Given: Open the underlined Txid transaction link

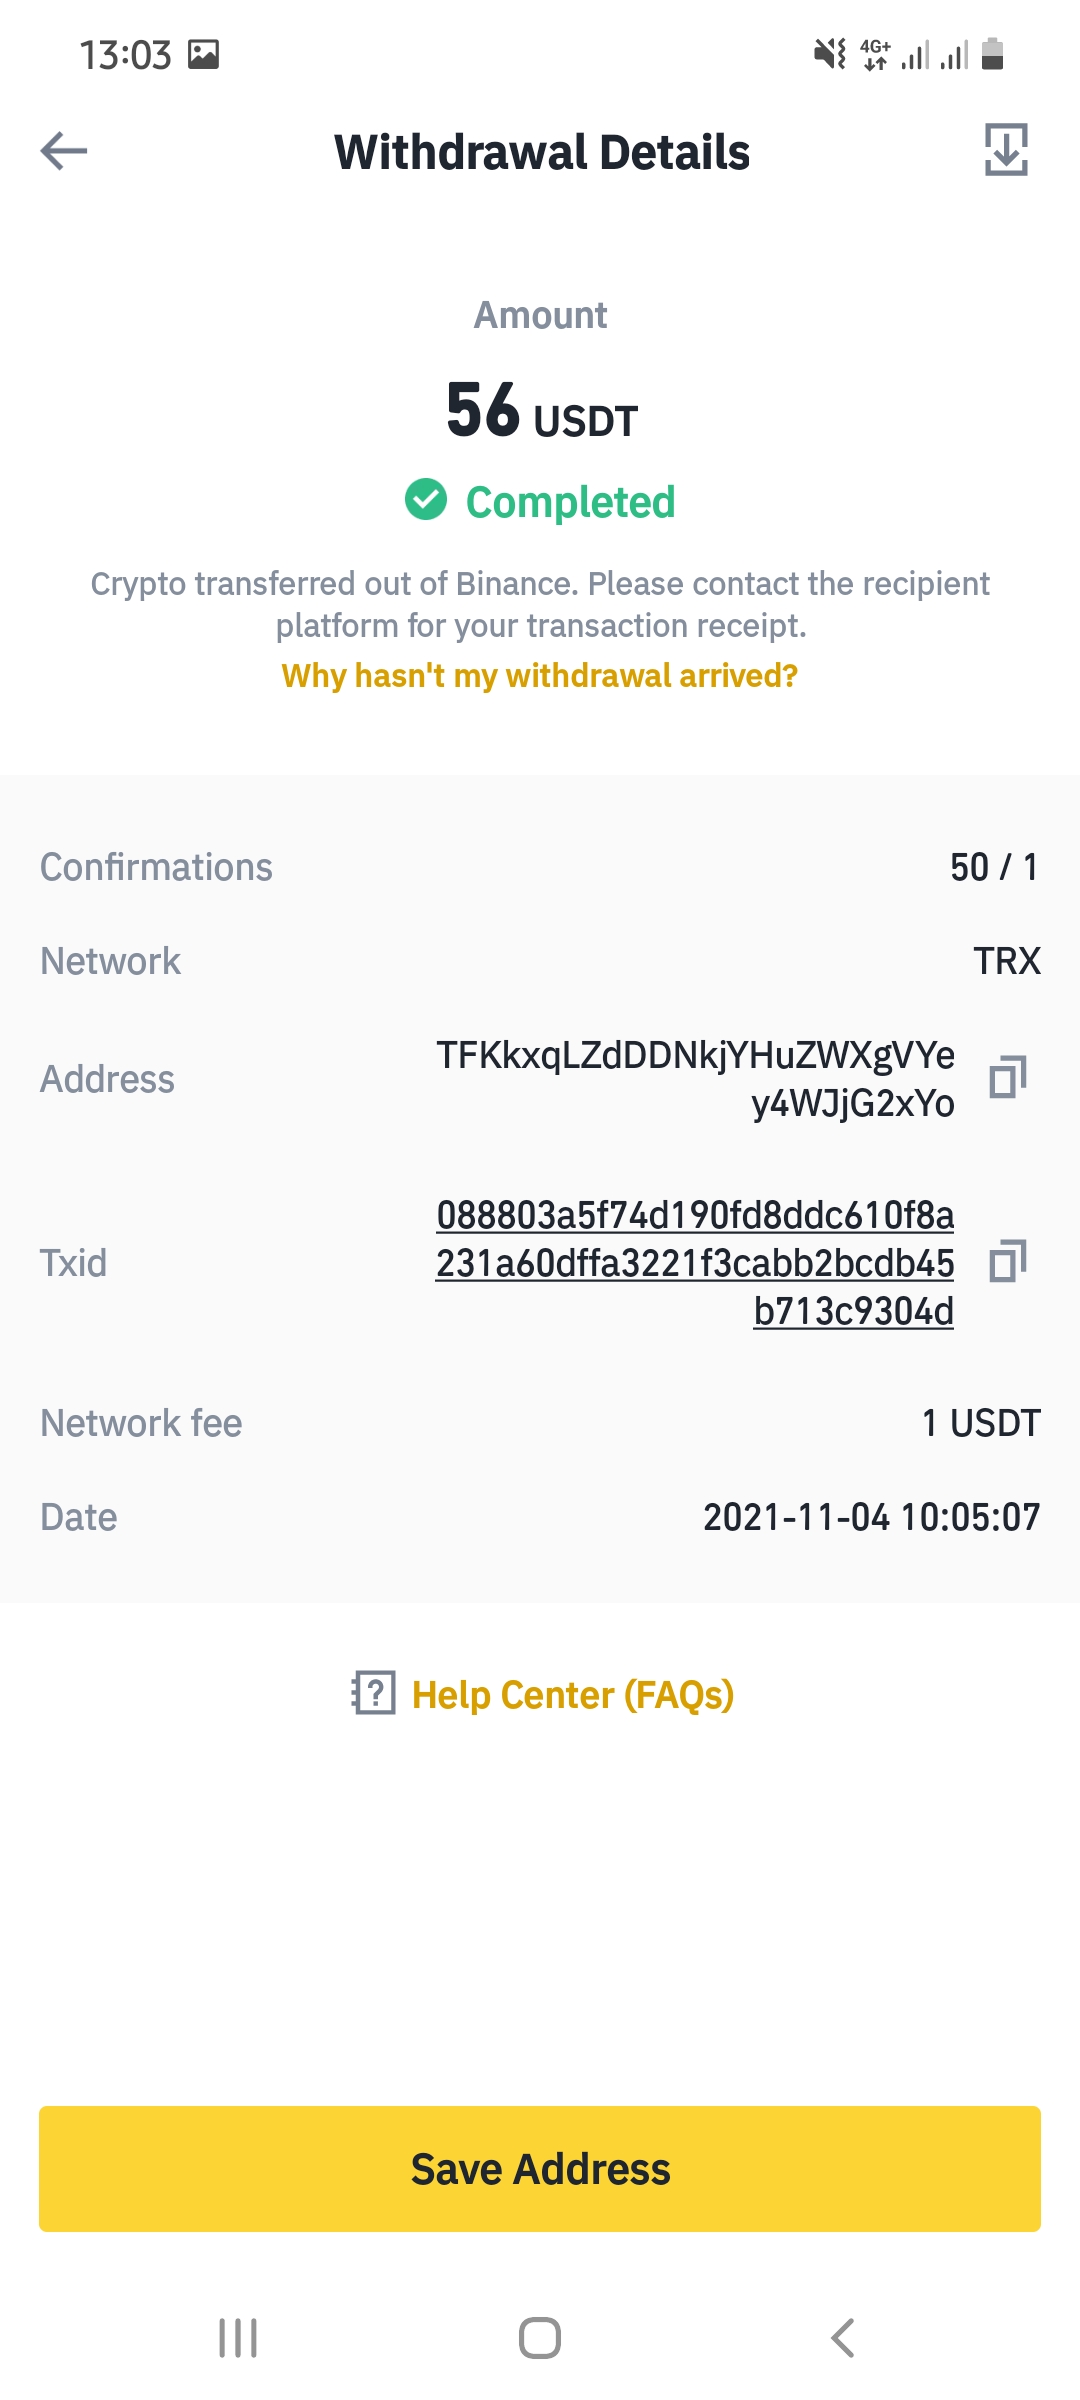Looking at the screenshot, I should click(x=695, y=1263).
